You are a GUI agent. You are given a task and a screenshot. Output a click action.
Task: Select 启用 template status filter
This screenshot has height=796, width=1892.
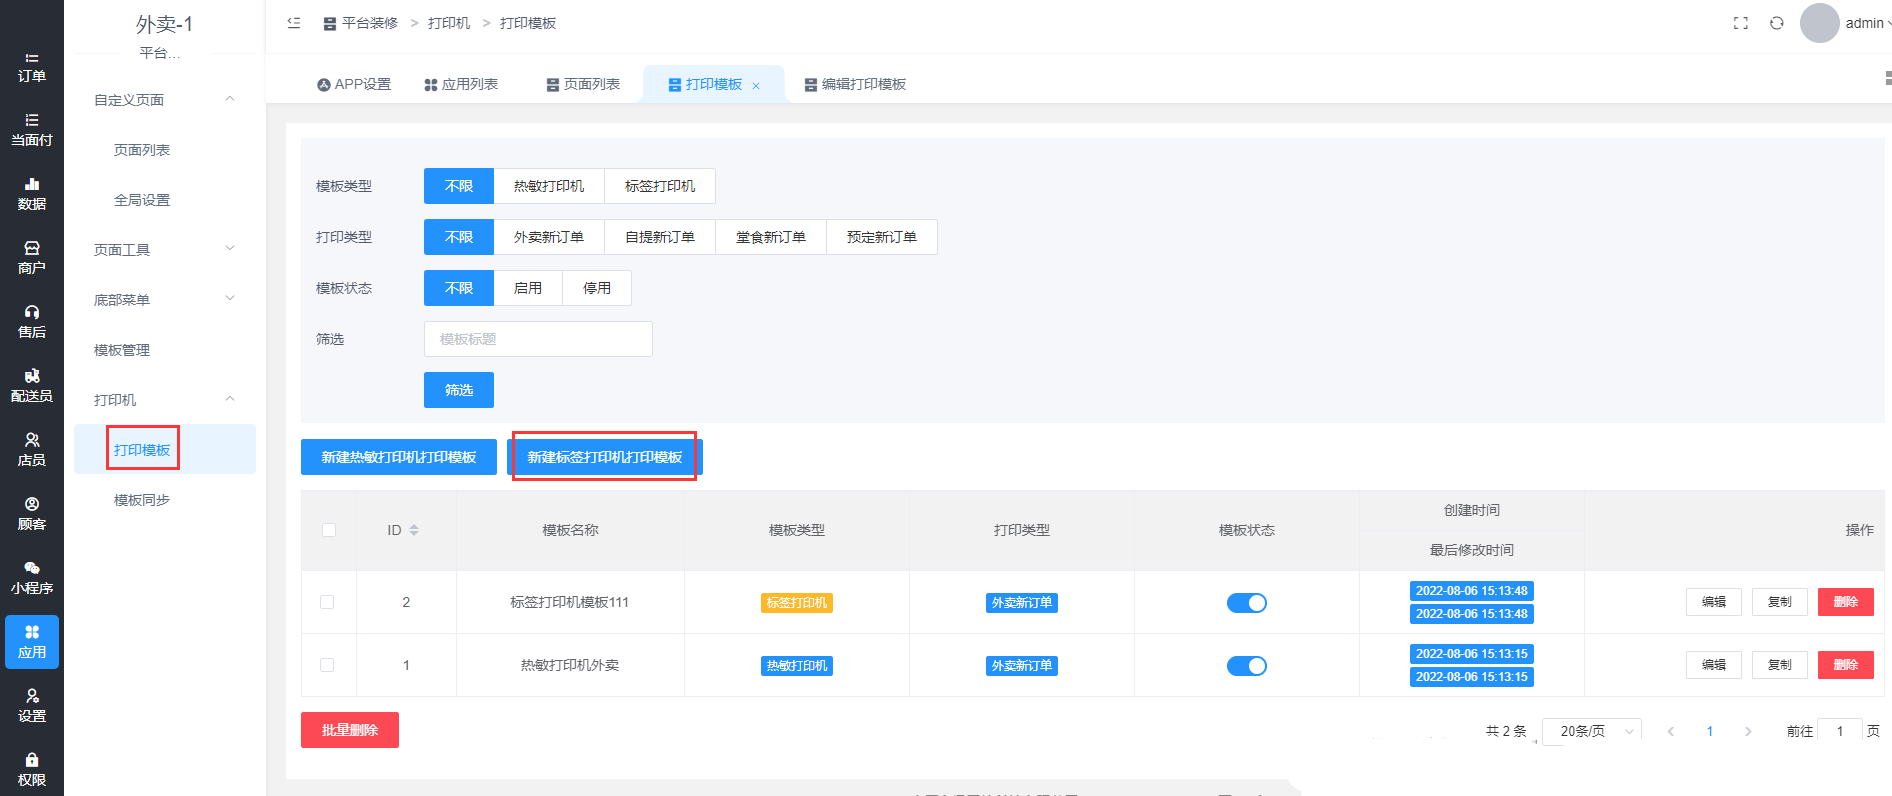(528, 288)
